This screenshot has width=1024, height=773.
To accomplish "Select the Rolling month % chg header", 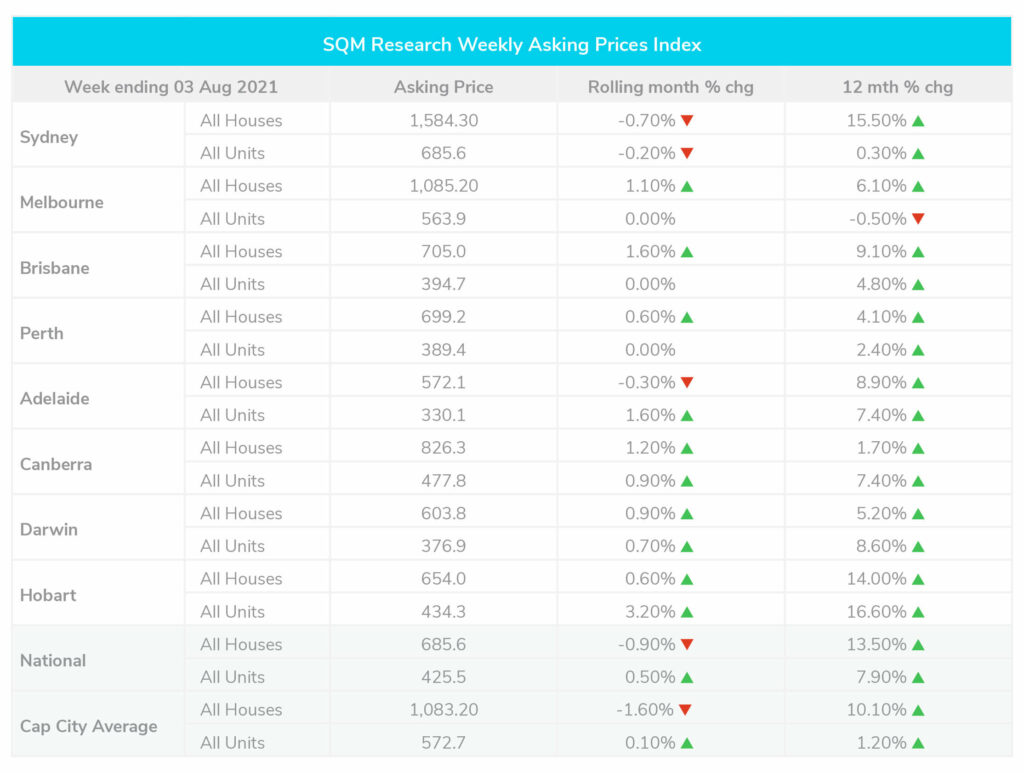I will pos(670,87).
